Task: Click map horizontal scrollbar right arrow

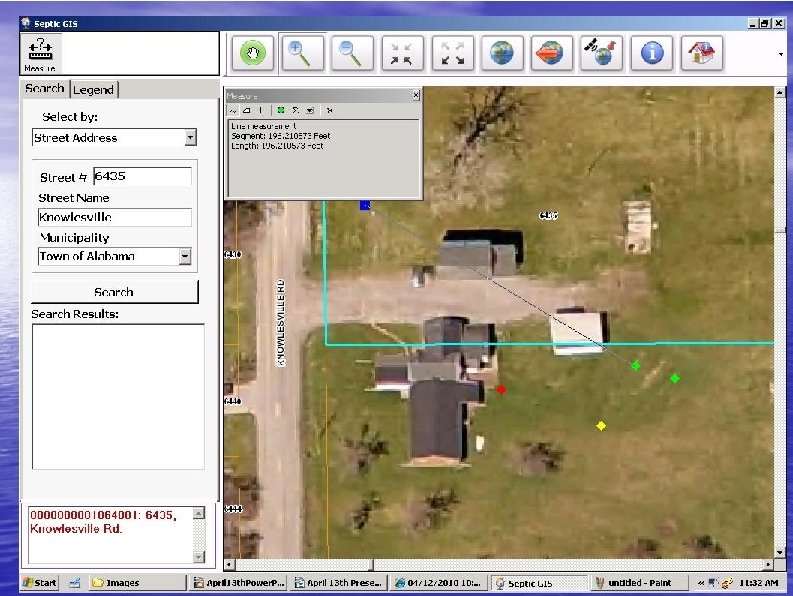Action: tap(768, 564)
